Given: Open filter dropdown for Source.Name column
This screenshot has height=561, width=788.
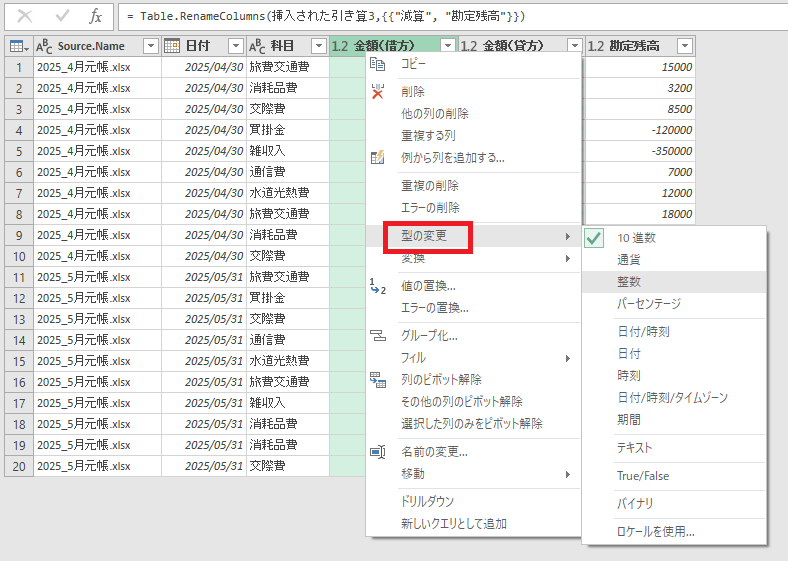Looking at the screenshot, I should click(x=150, y=46).
